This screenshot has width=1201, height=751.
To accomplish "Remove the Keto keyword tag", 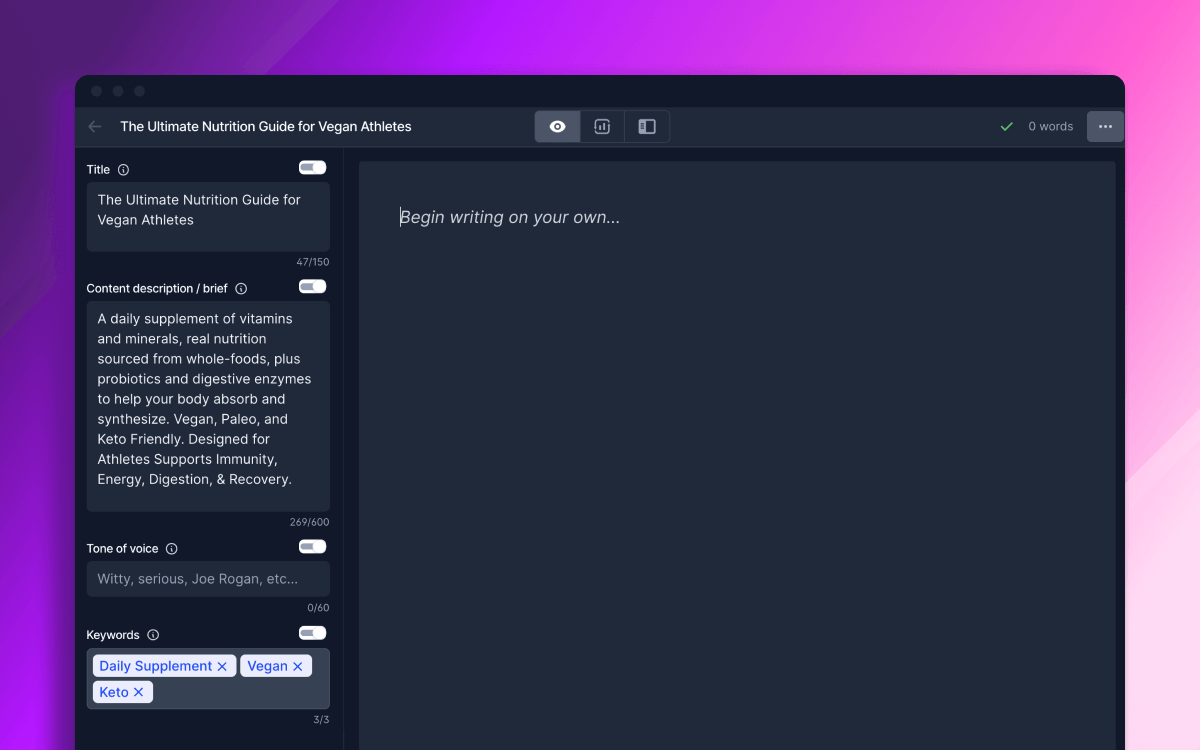I will pyautogui.click(x=138, y=692).
